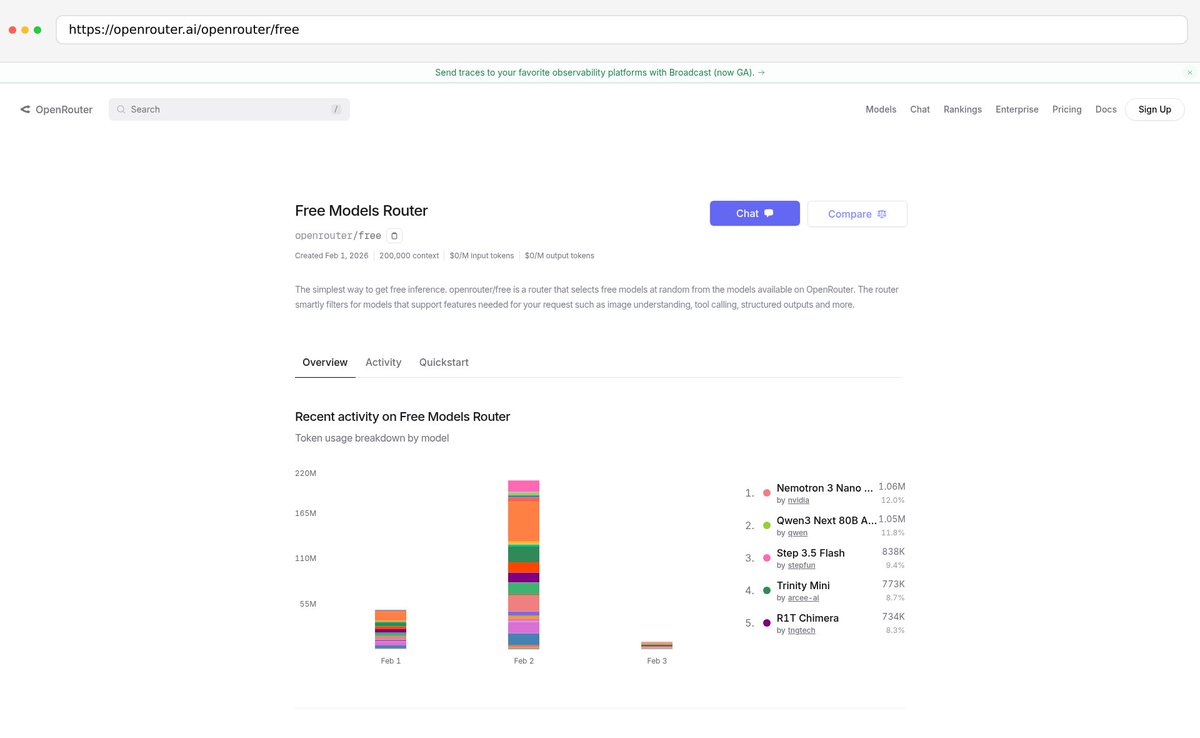Select the Qwen3 Next 80B legend dot
Image resolution: width=1200 pixels, height=738 pixels.
pyautogui.click(x=766, y=525)
